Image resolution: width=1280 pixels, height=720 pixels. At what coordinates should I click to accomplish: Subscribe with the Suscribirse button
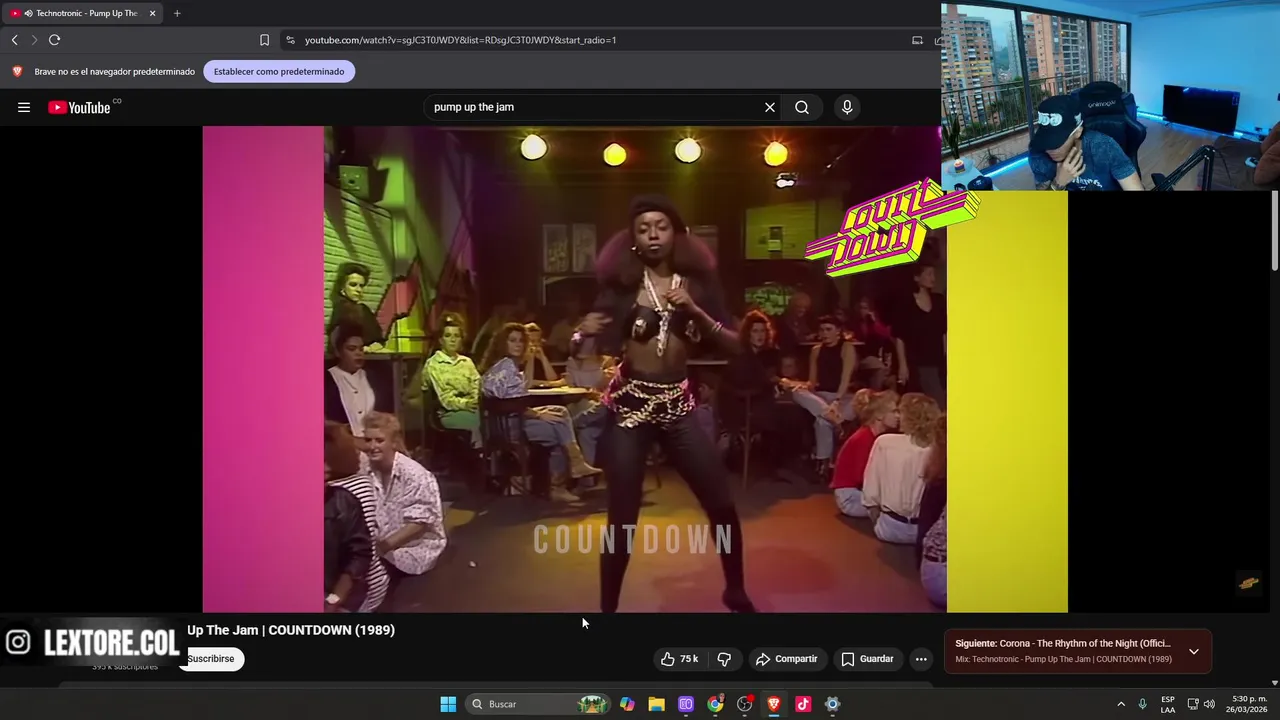[211, 659]
